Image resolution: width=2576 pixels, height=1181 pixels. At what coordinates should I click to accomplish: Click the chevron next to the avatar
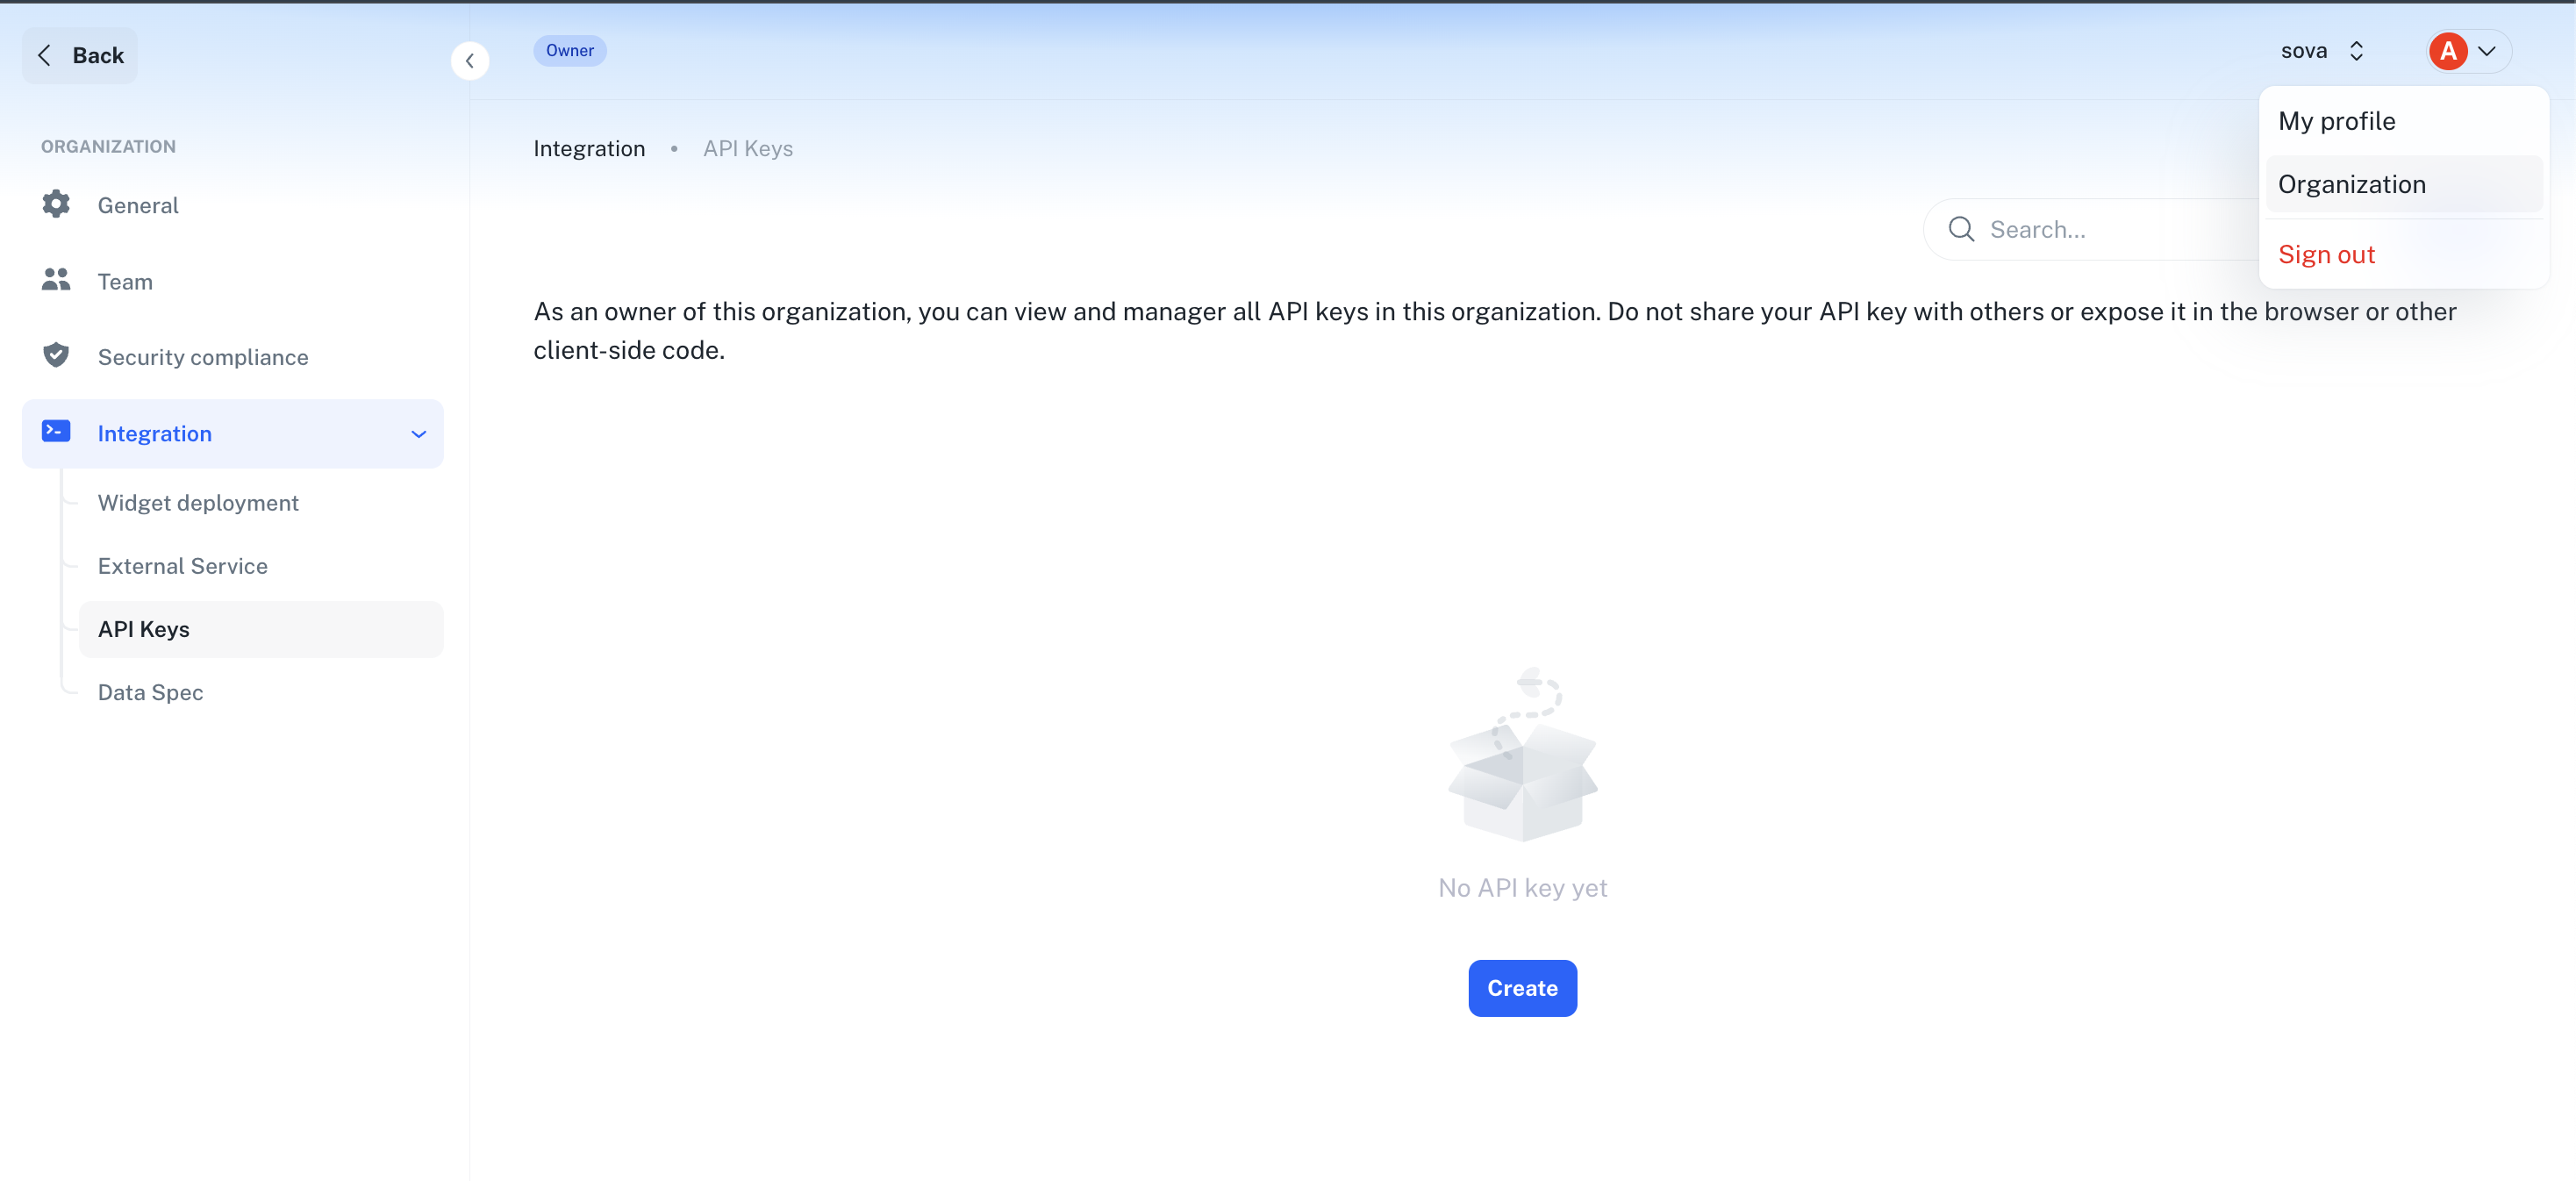(2487, 51)
